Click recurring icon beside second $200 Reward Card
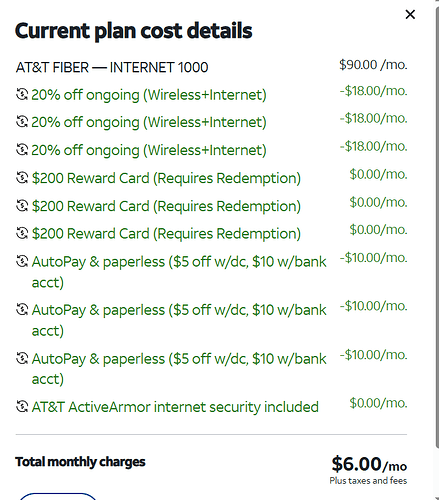 tap(22, 206)
